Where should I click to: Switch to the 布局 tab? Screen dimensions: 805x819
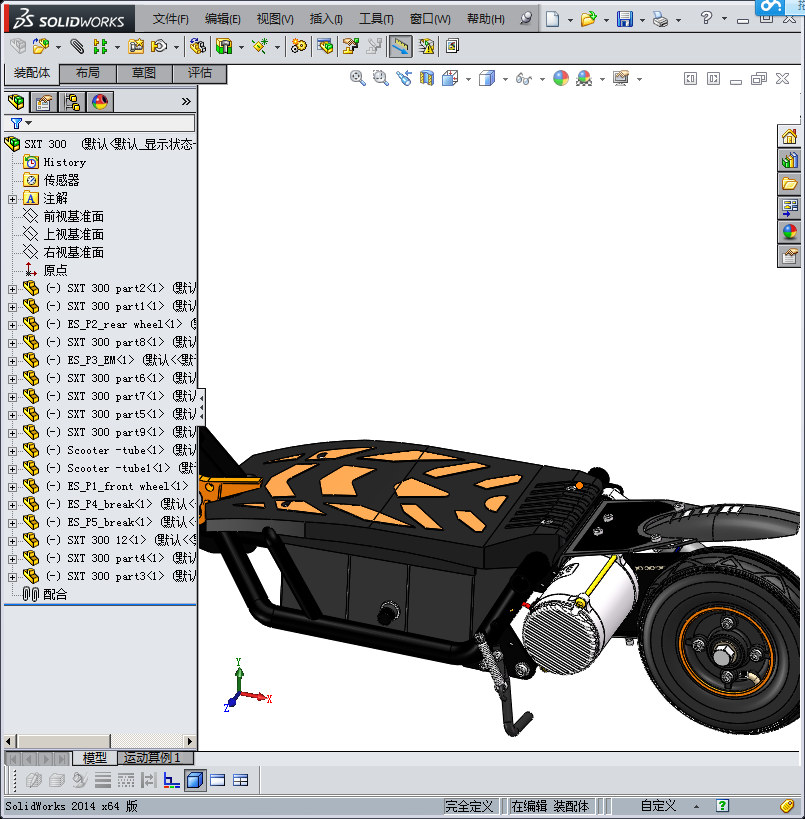click(x=88, y=73)
